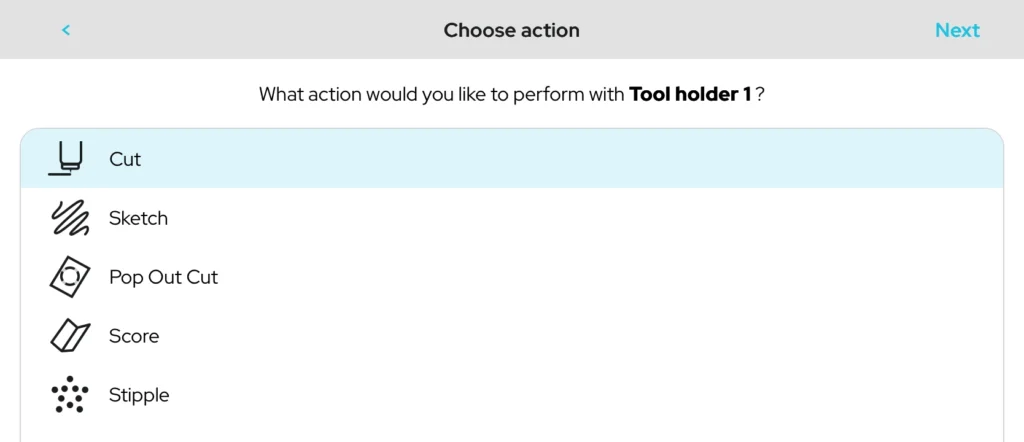Click the Stipple dots icon
1024x442 pixels.
(69, 395)
